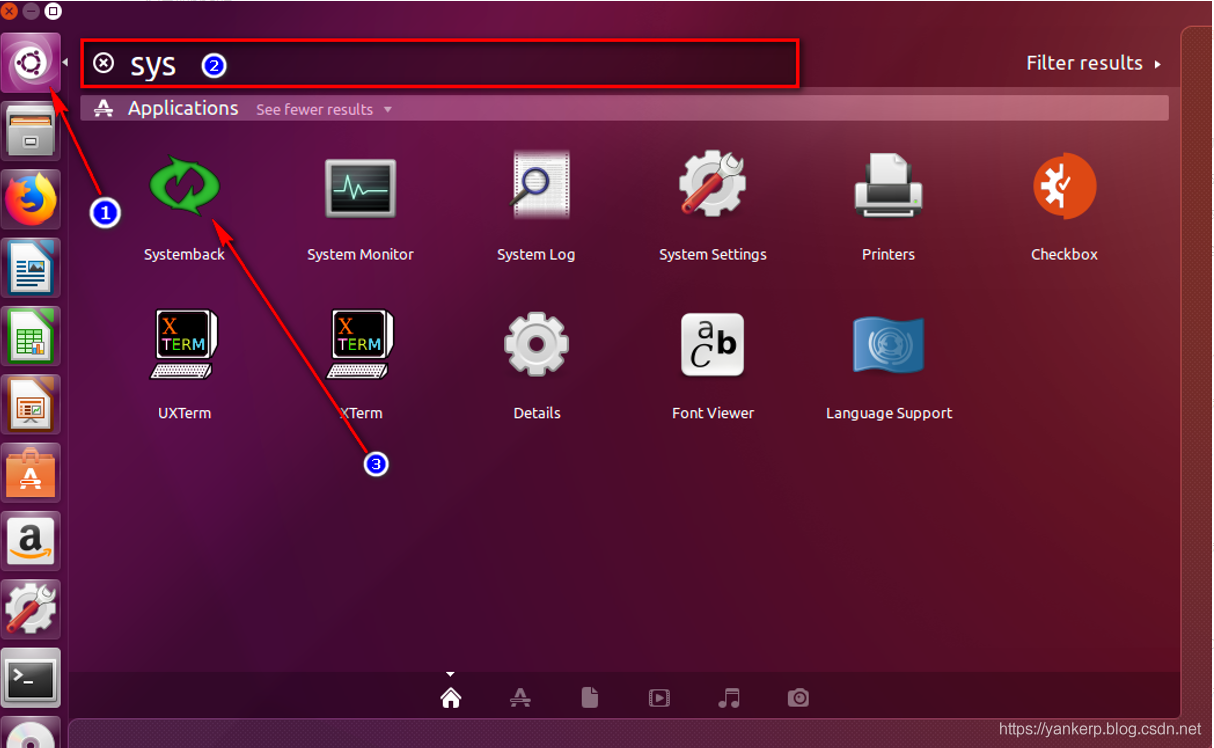
Task: Launch Firefox from the launcher
Action: point(31,199)
